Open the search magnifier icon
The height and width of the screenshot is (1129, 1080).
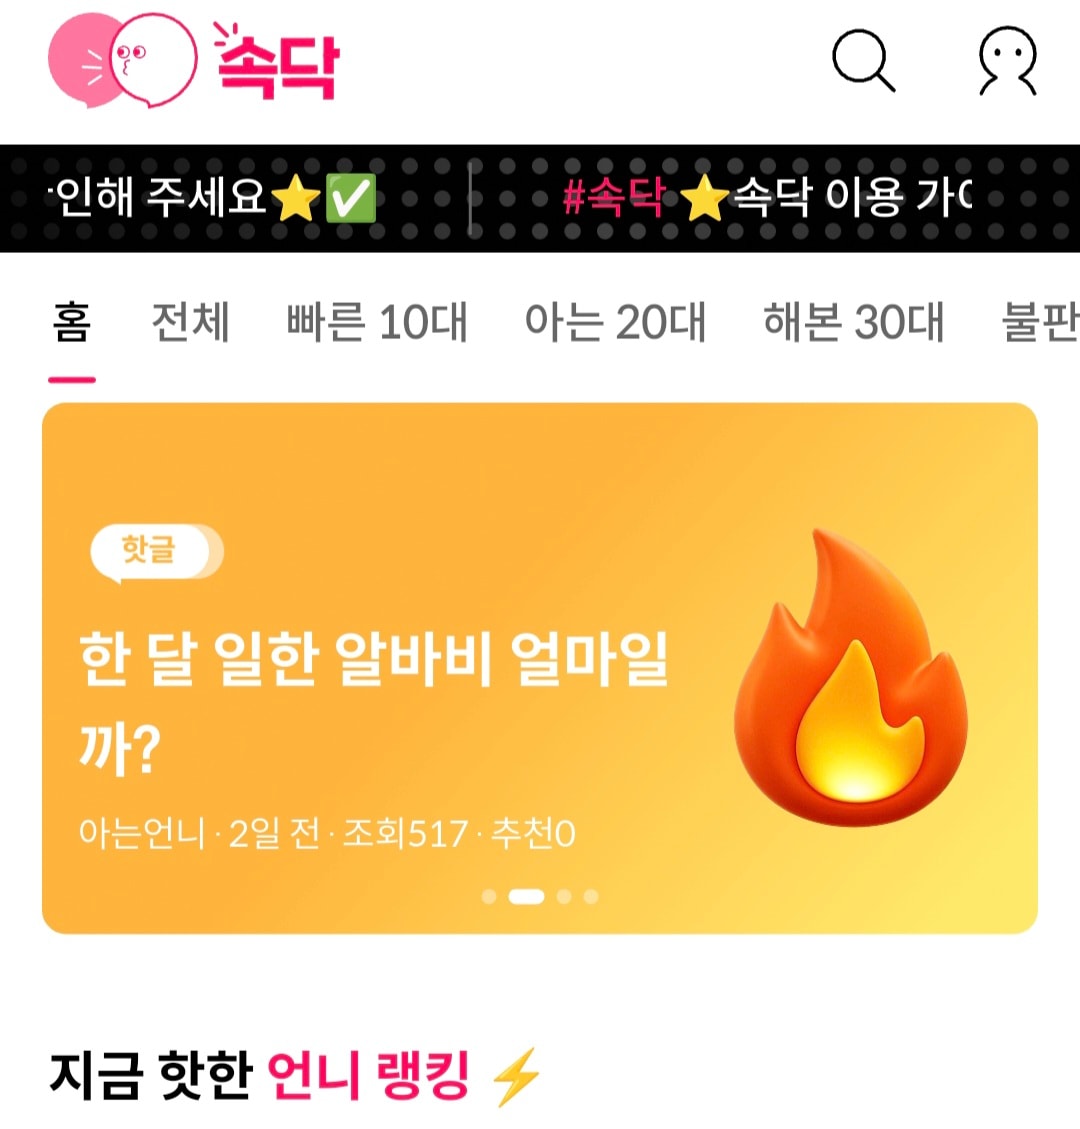pyautogui.click(x=863, y=60)
